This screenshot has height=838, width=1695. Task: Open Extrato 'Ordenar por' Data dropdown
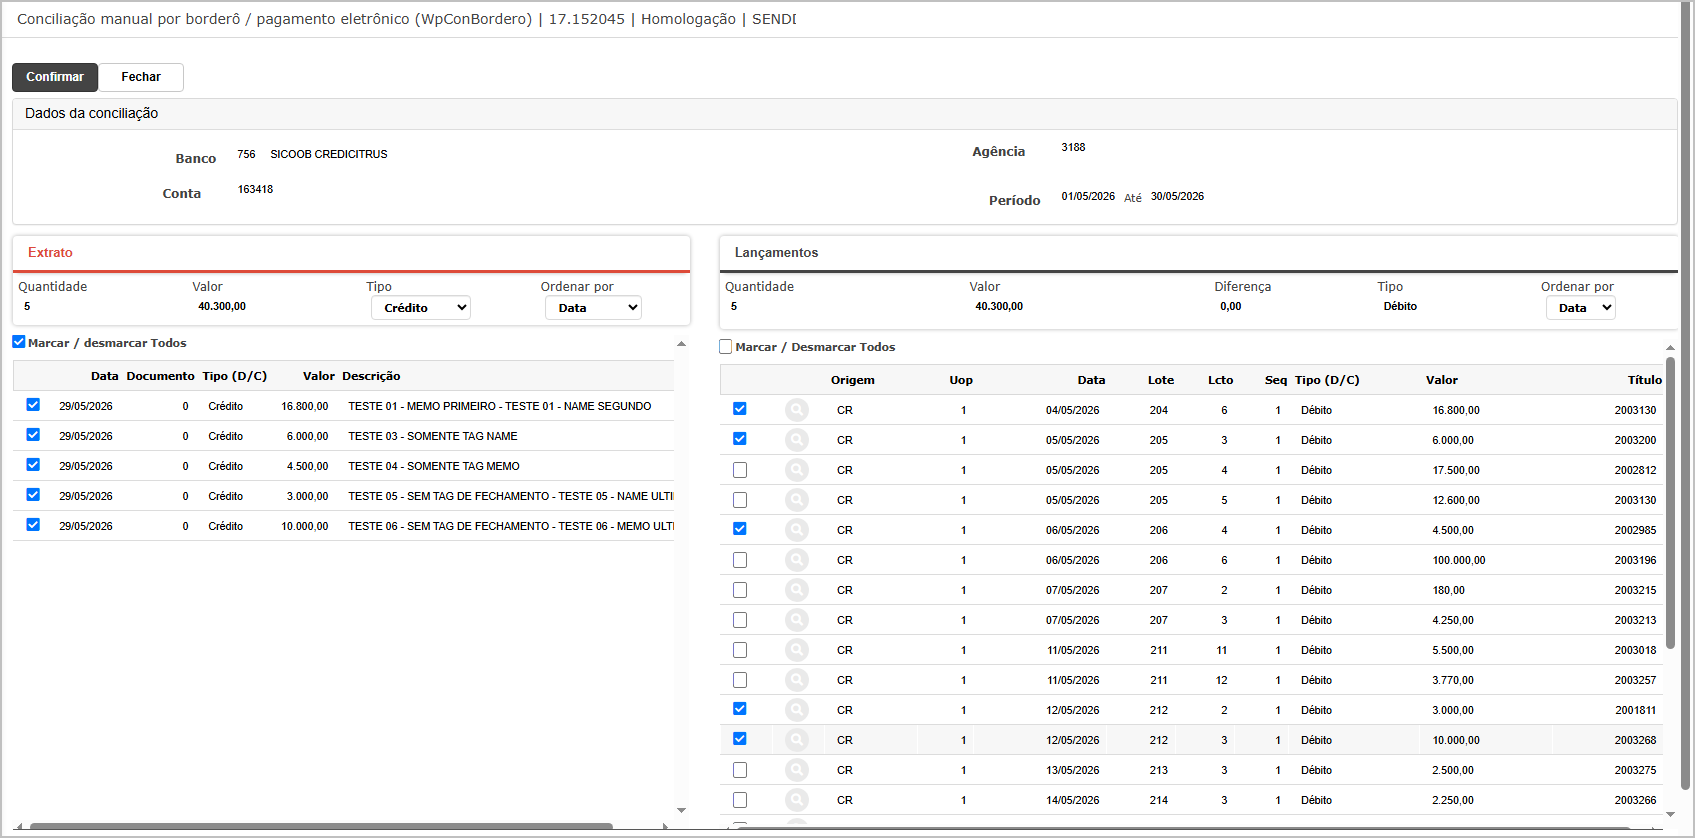[x=593, y=308]
